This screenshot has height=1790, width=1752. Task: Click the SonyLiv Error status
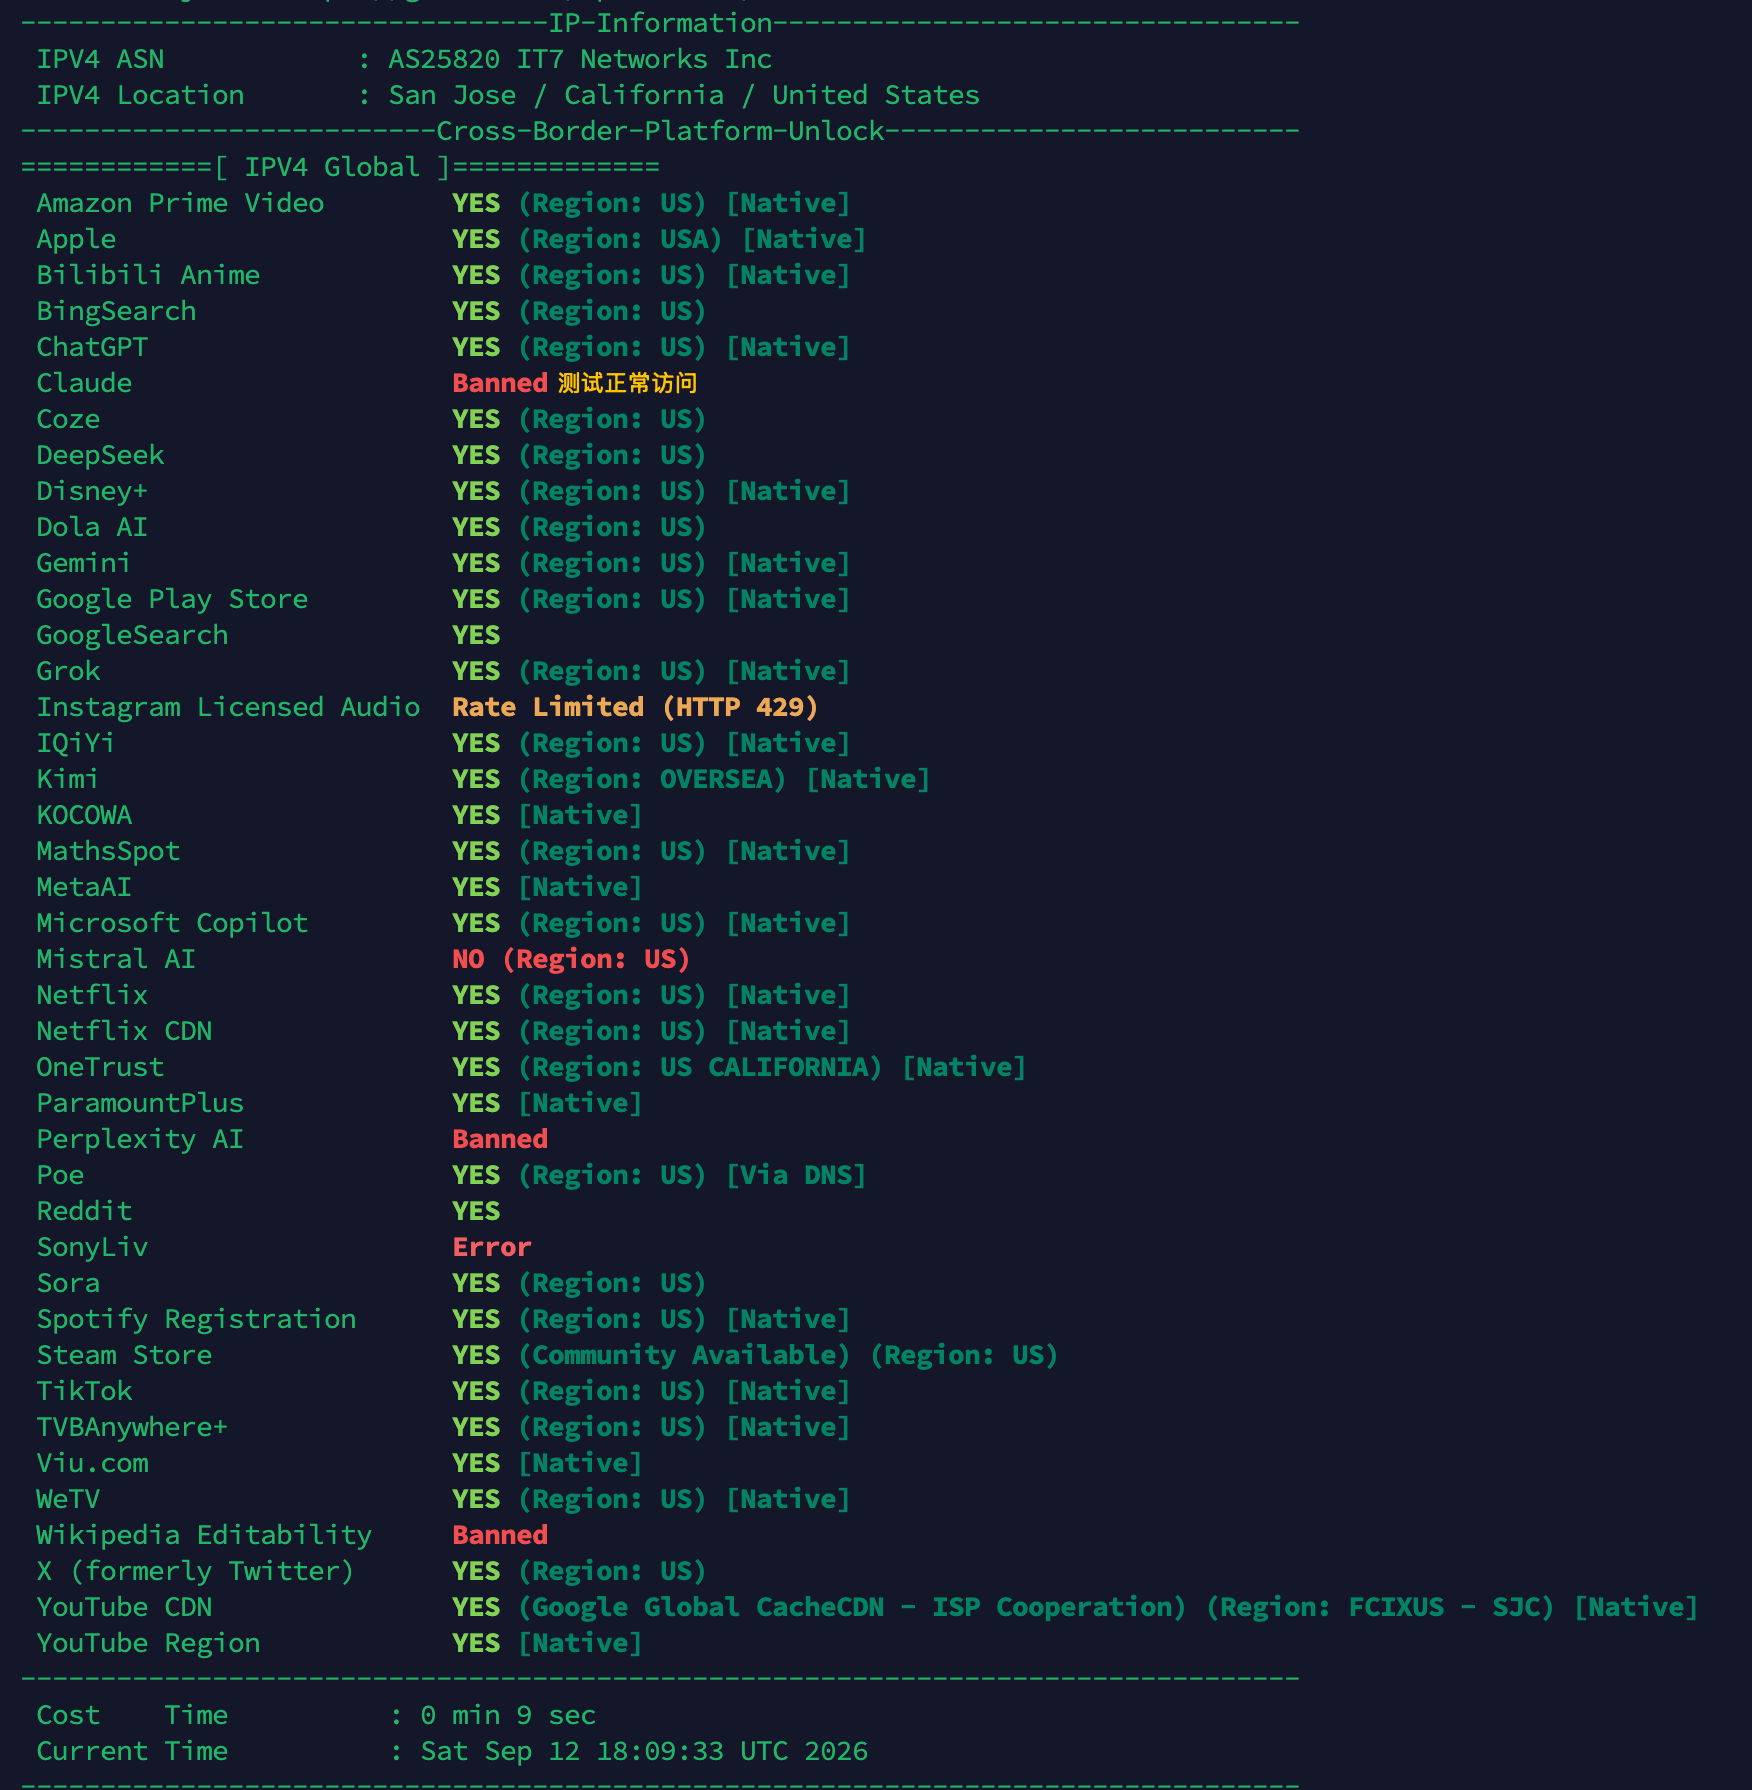[x=492, y=1247]
